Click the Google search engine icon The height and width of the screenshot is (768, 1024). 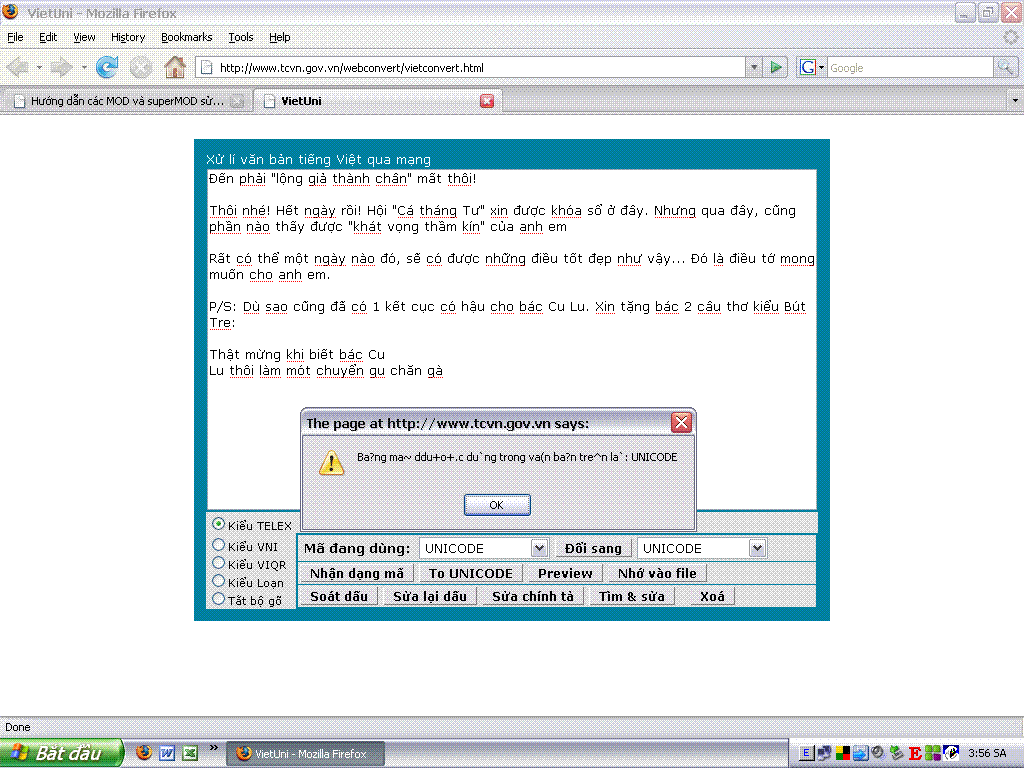[807, 67]
